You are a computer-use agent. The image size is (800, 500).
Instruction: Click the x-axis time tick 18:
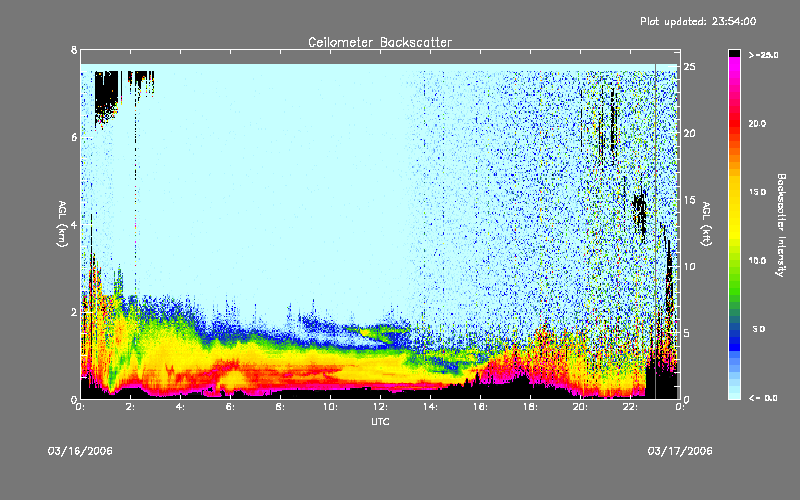click(530, 407)
